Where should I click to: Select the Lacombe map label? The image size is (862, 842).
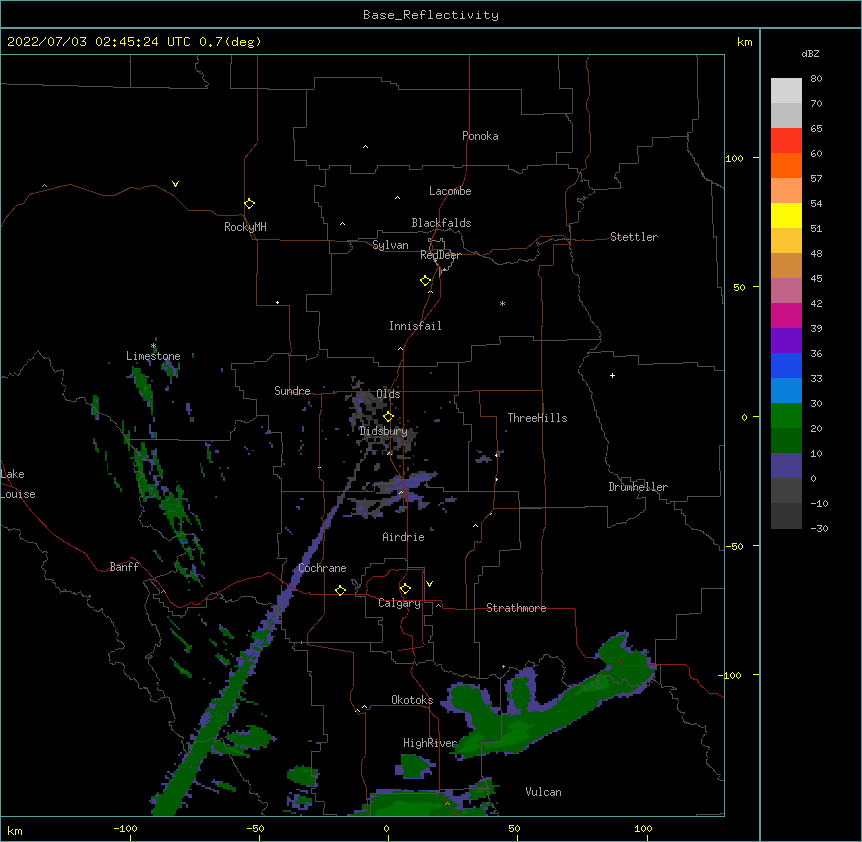click(450, 191)
